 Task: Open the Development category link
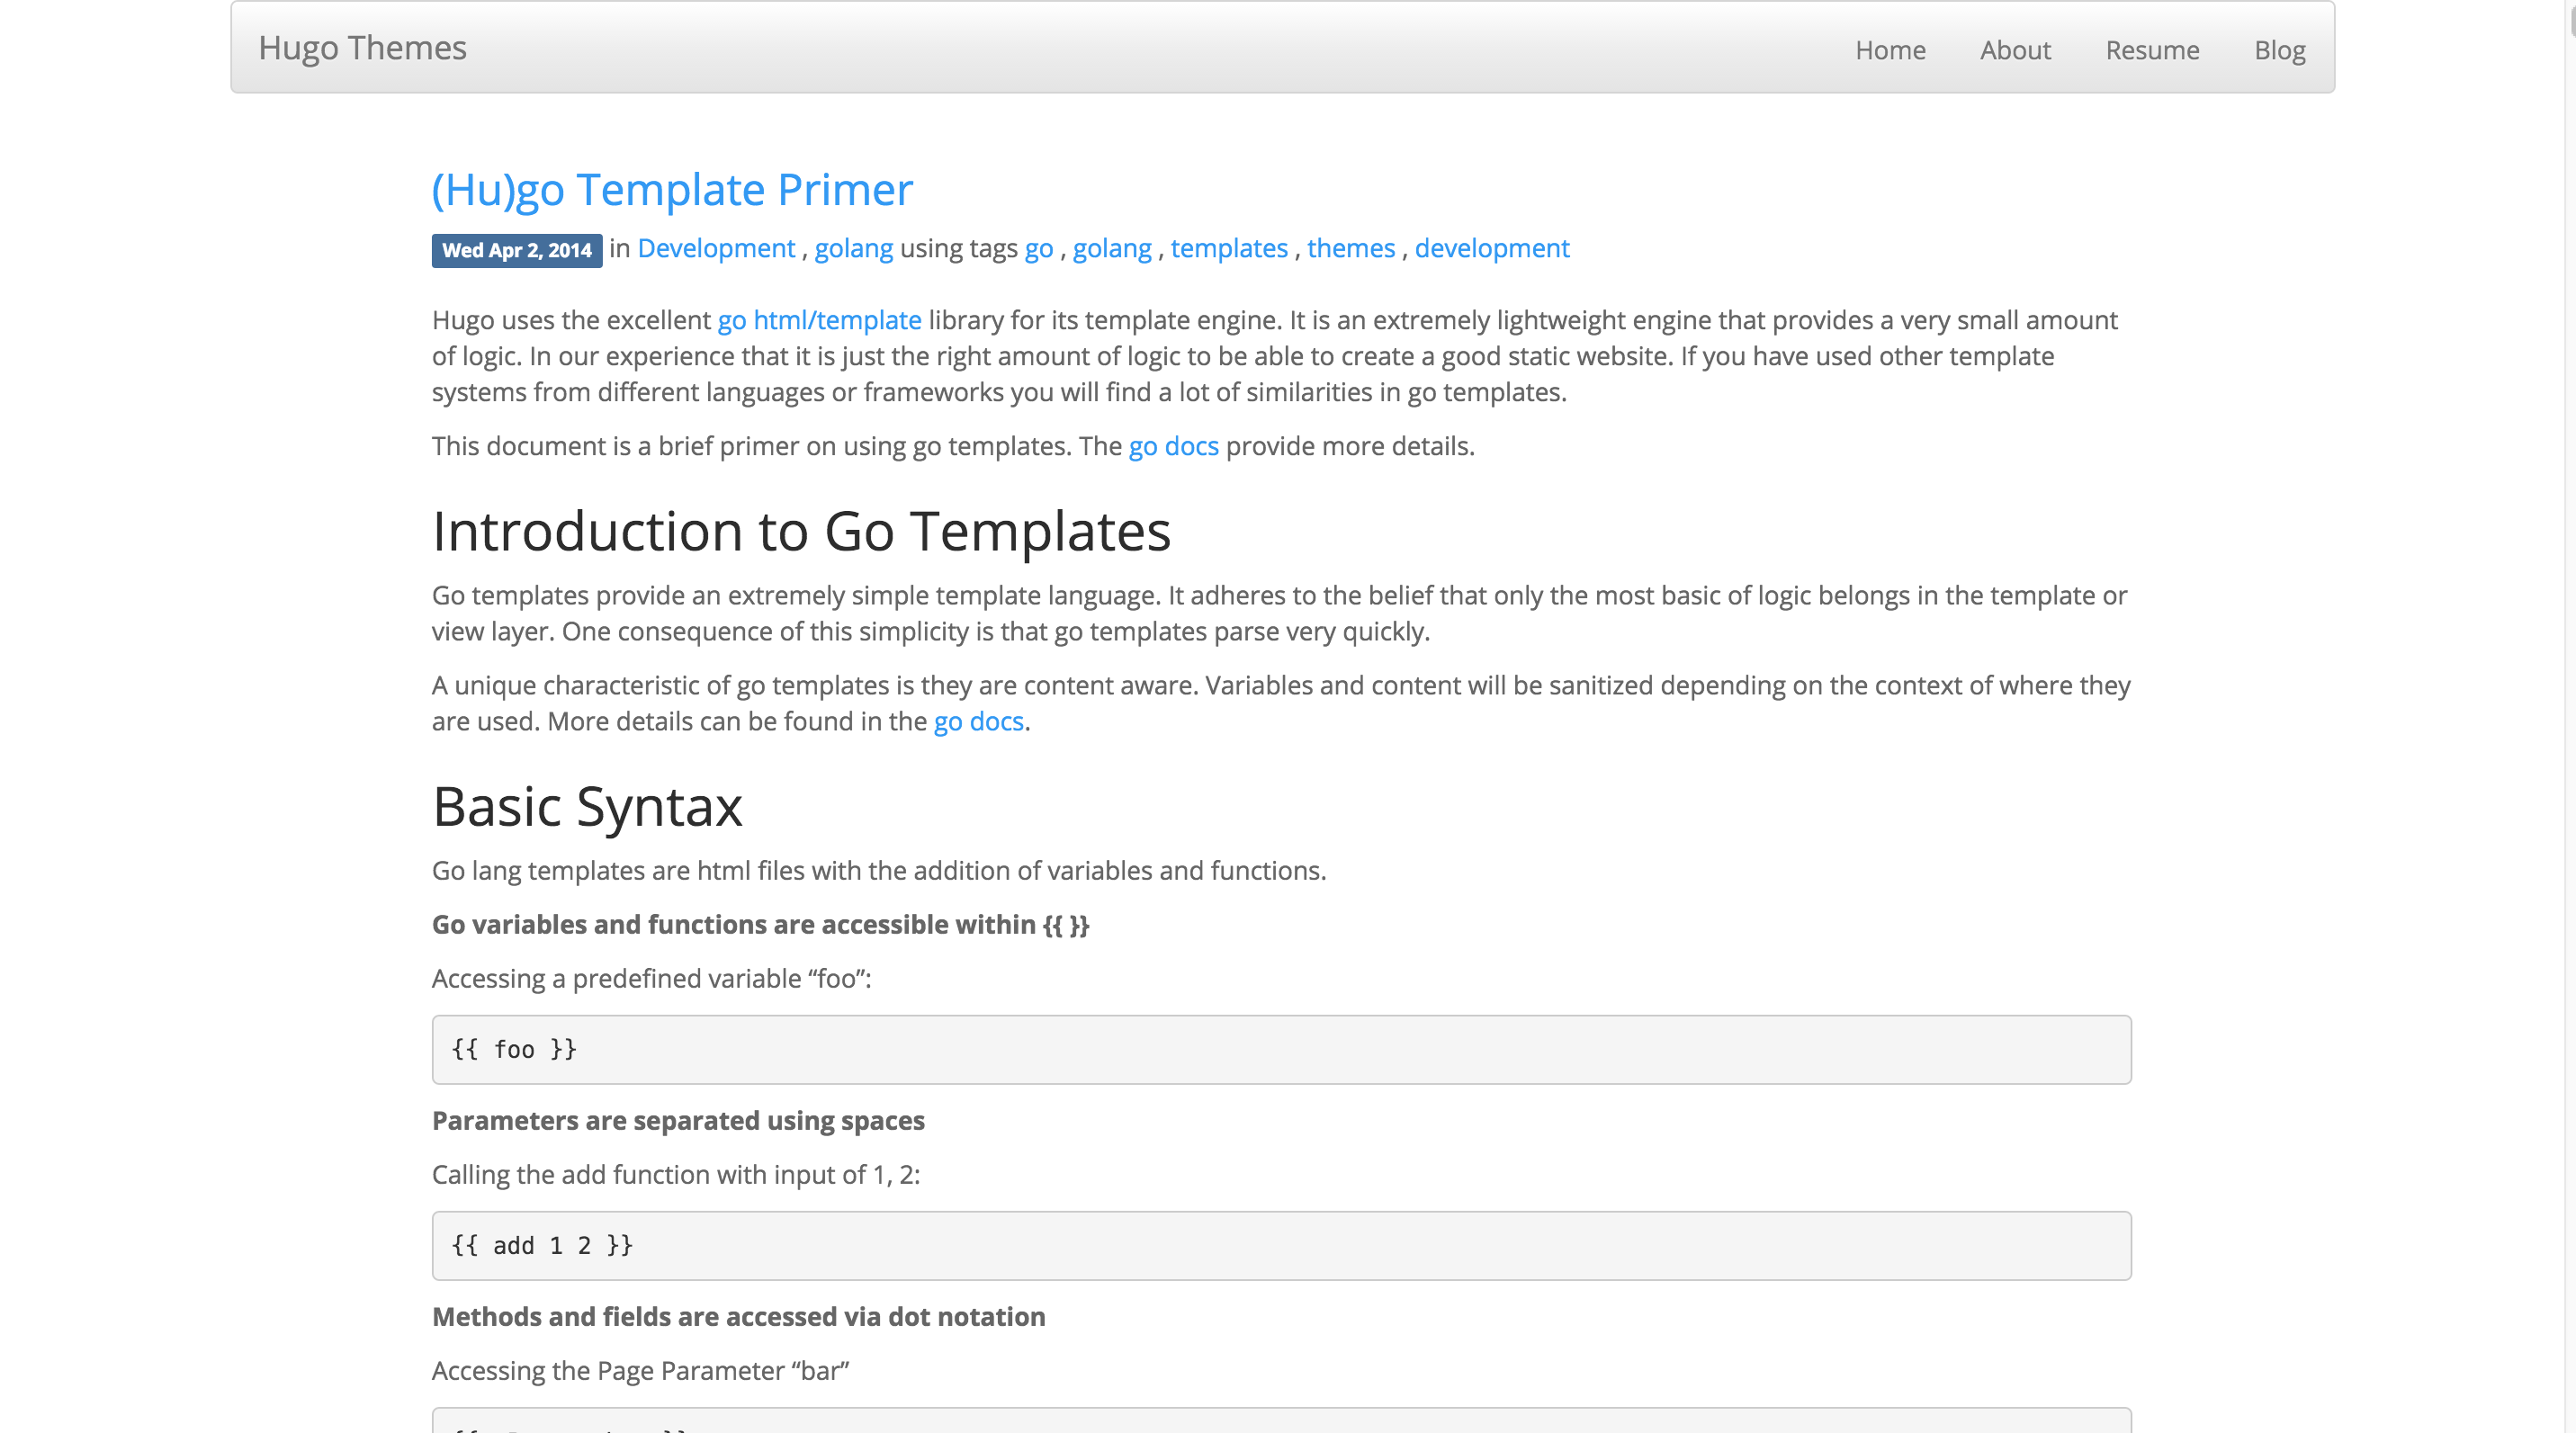click(716, 248)
